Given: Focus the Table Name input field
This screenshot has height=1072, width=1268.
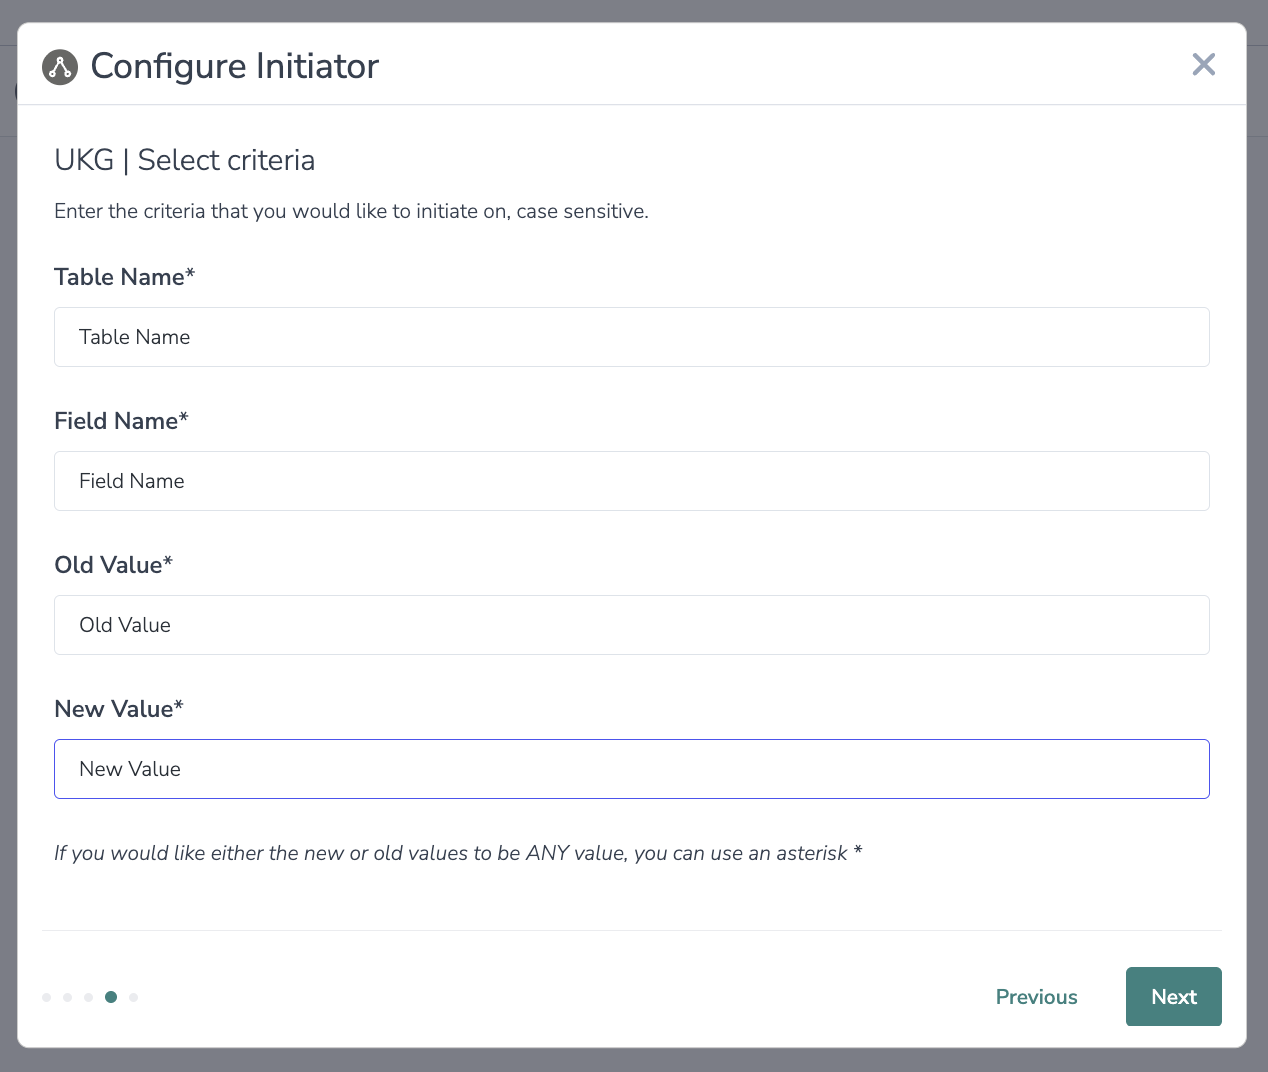Looking at the screenshot, I should click(x=631, y=337).
